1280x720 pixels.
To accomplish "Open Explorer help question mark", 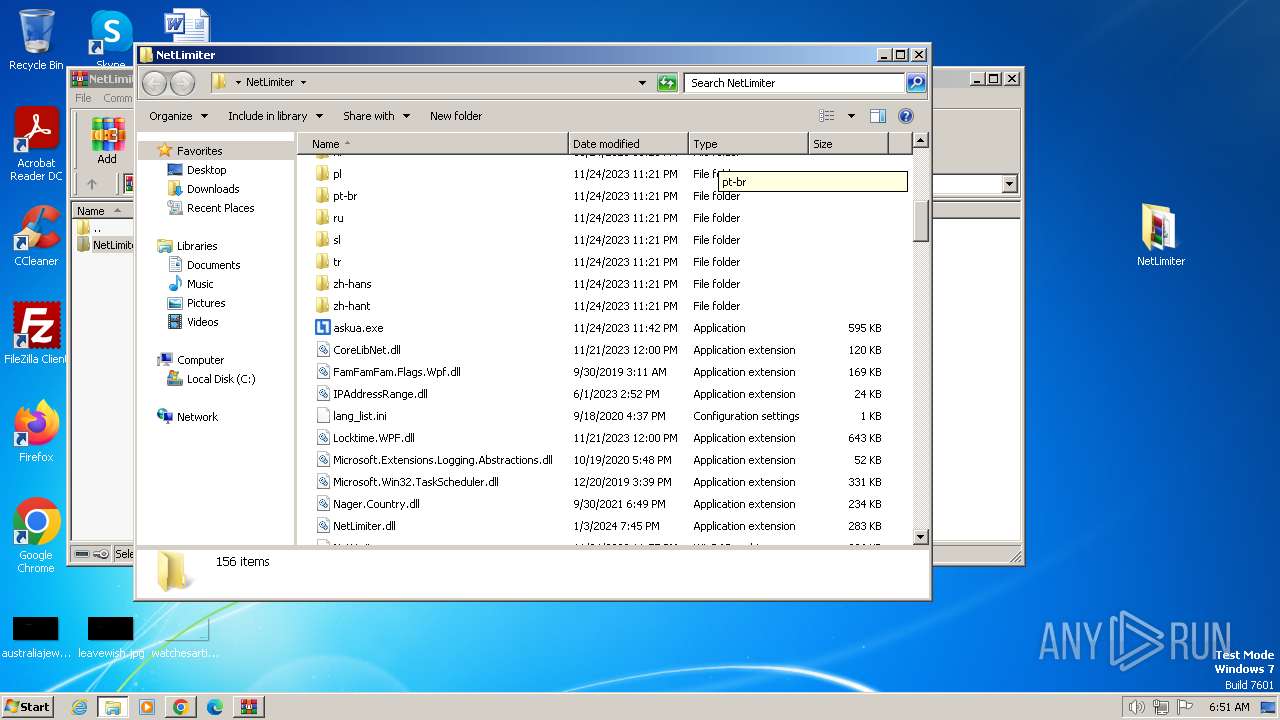I will 906,116.
